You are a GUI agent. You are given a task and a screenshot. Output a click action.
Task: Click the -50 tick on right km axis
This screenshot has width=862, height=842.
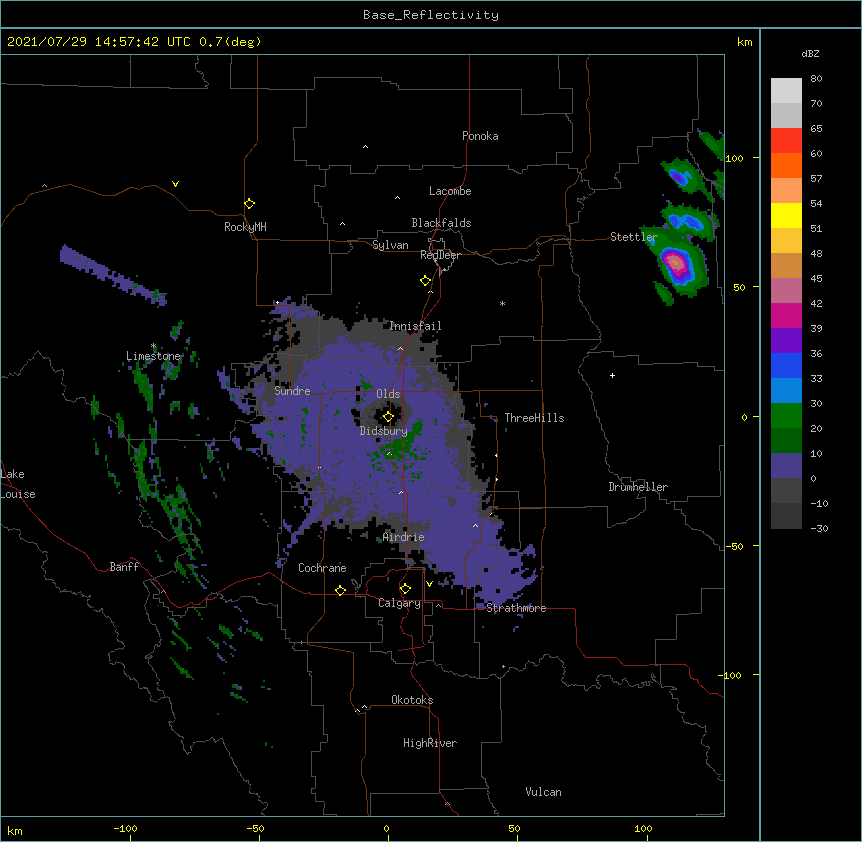pos(734,546)
